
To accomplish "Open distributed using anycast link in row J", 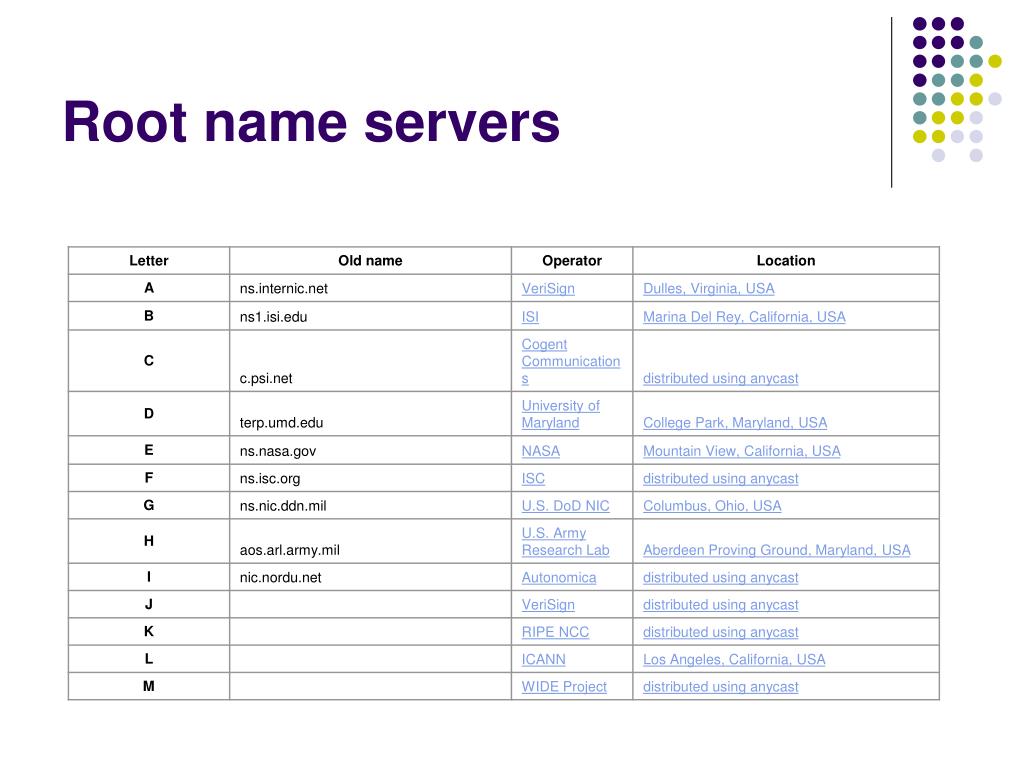I will (720, 605).
